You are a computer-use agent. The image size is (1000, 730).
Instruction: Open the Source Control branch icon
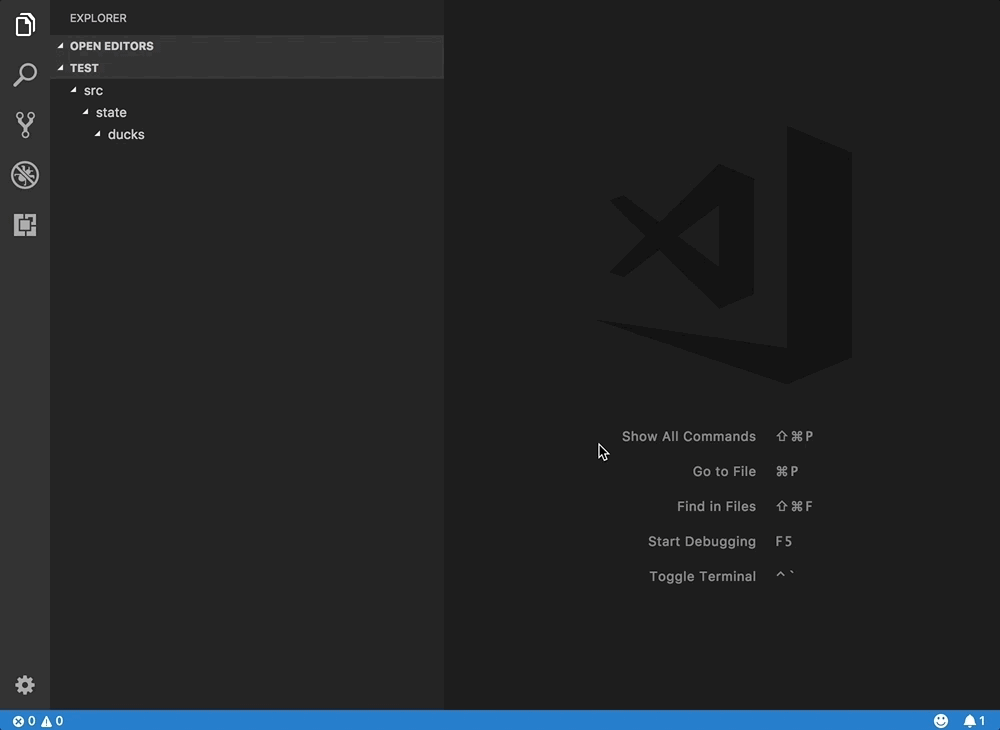(25, 124)
